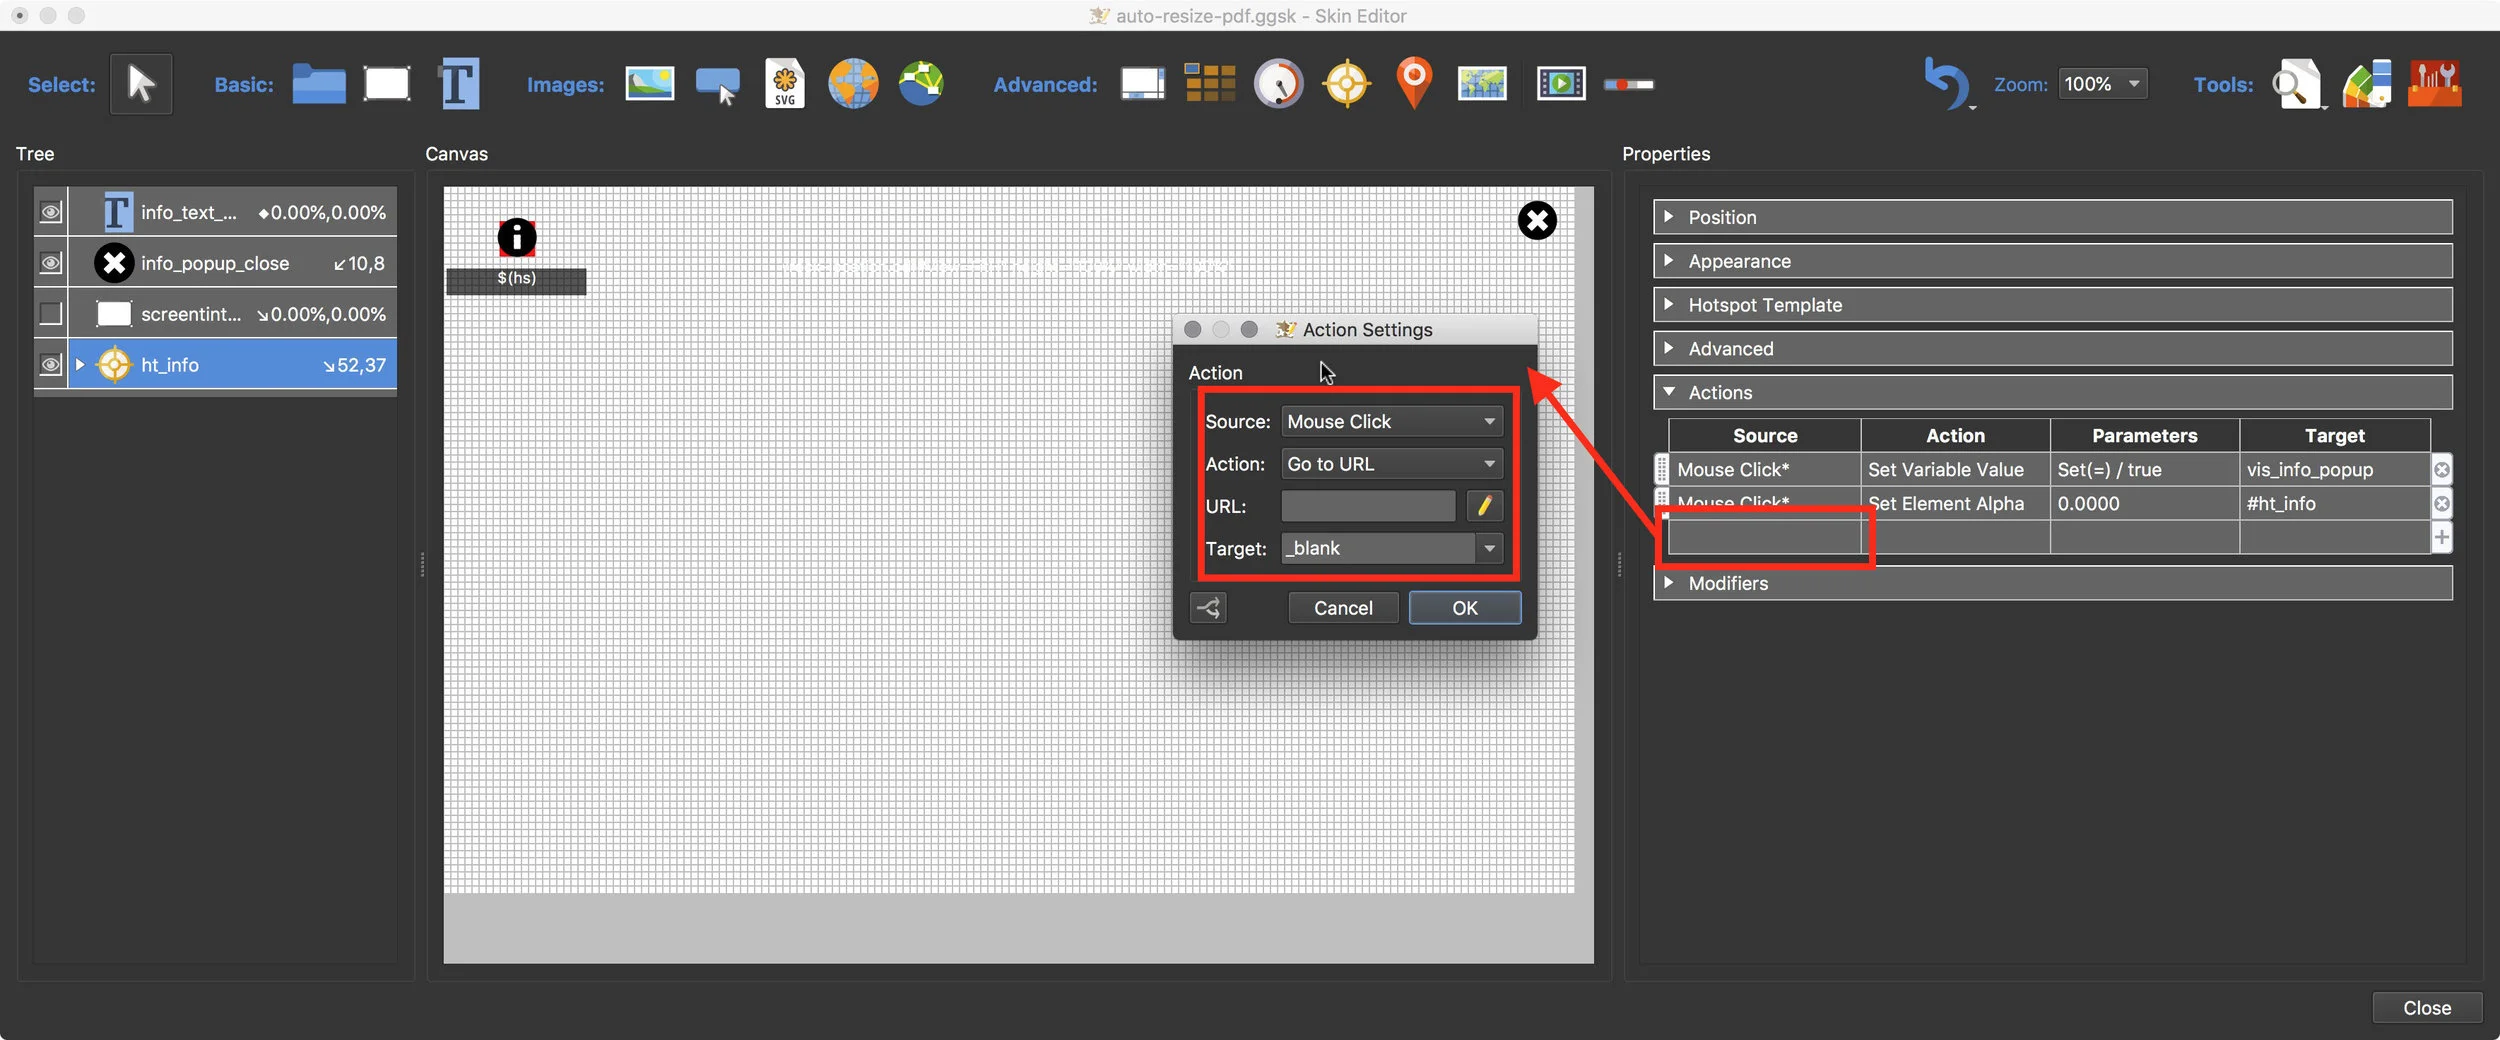Viewport: 2500px width, 1040px height.
Task: Add an External Image globe element
Action: tap(853, 84)
